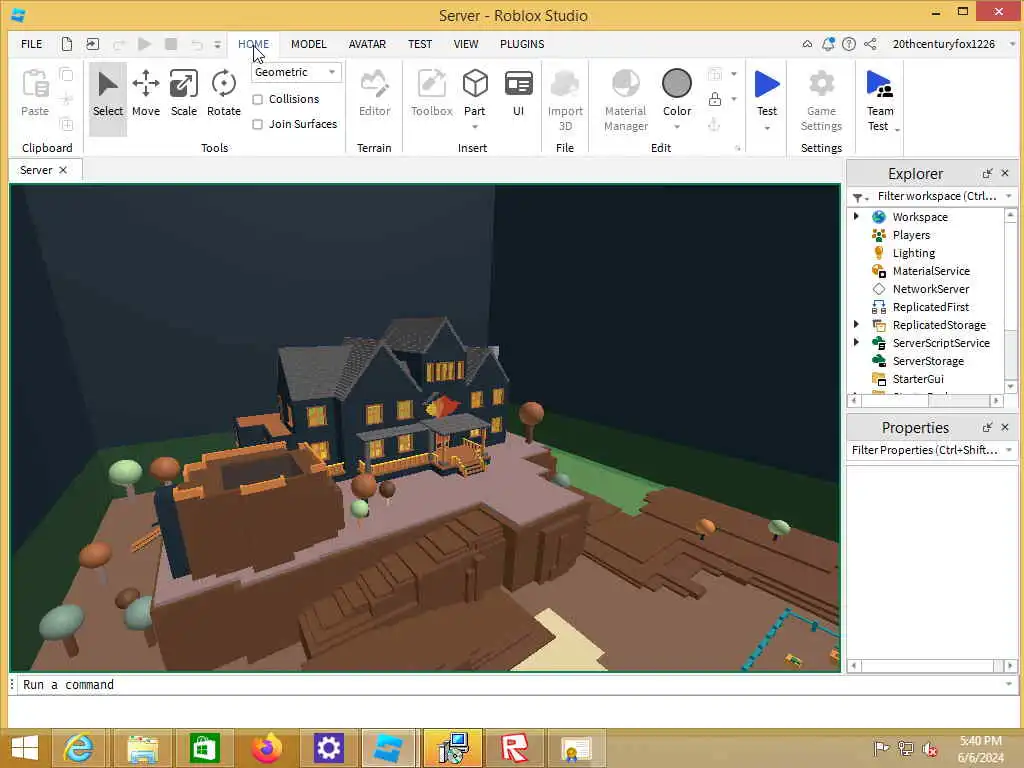Activate the Select tool
This screenshot has height=768, width=1024.
pos(108,95)
